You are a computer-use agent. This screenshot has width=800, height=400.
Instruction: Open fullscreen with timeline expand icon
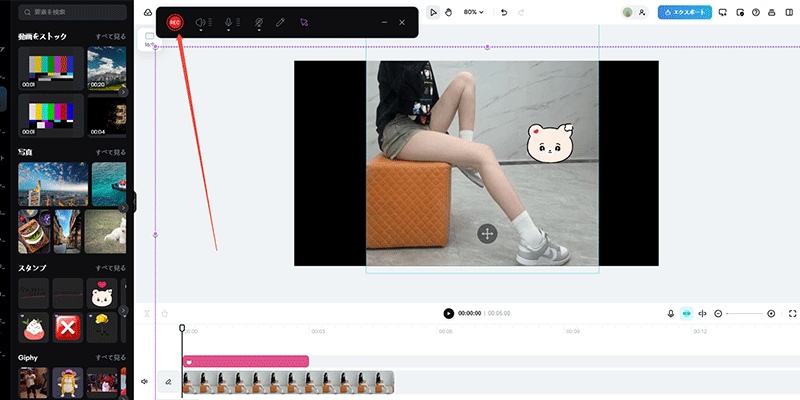click(x=792, y=313)
